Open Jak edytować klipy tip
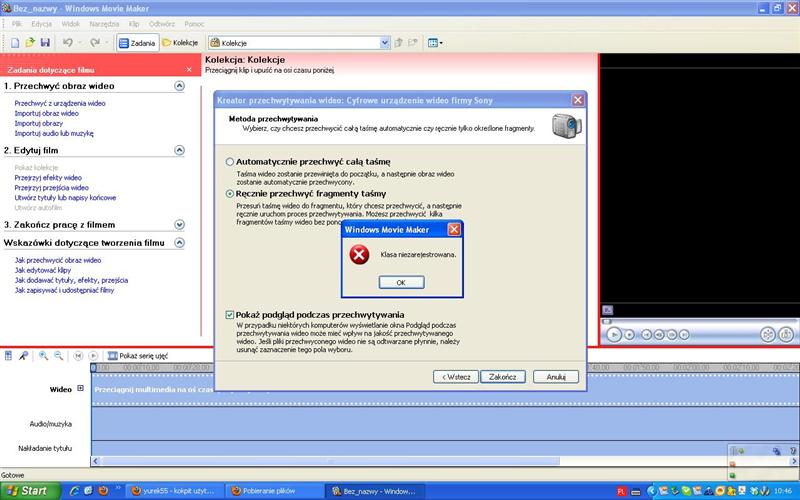Screen dimensions: 800x500 [43, 270]
